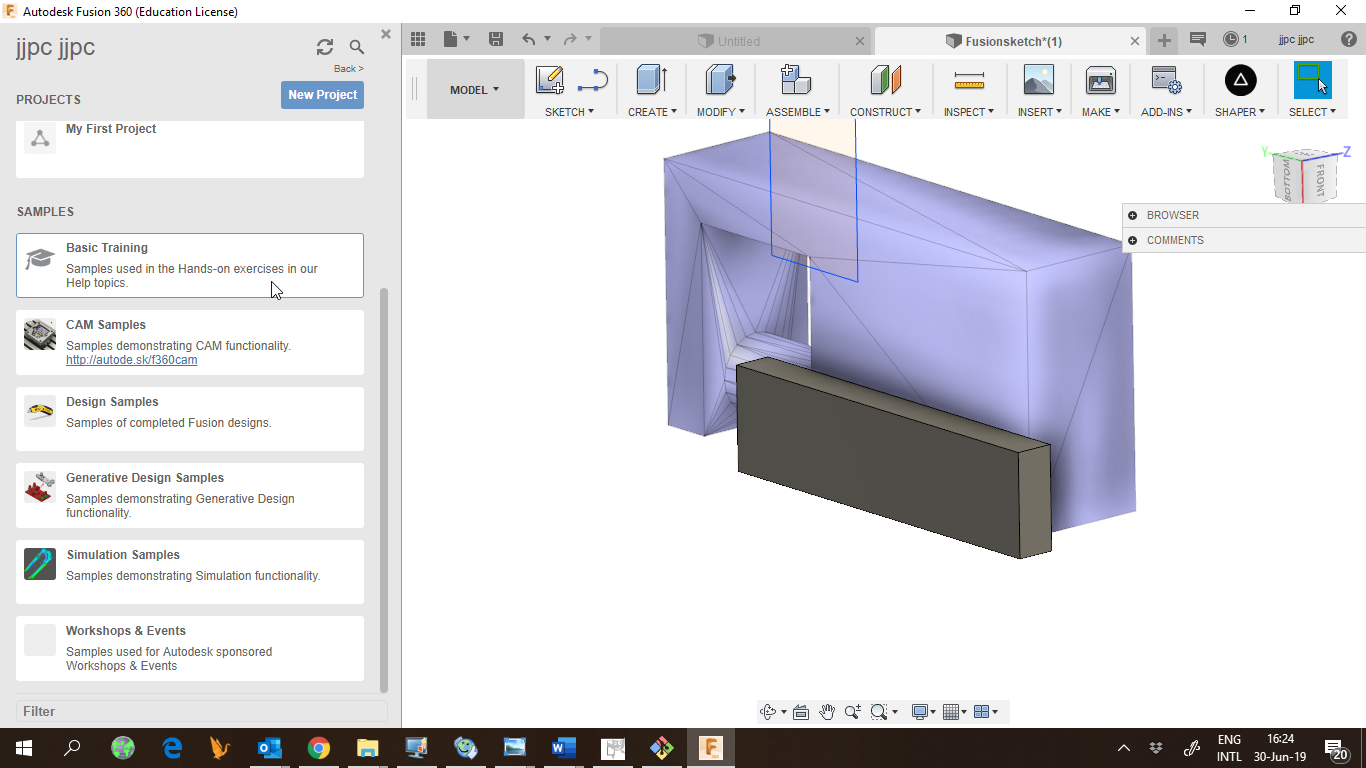Refresh the data panel

pos(325,47)
